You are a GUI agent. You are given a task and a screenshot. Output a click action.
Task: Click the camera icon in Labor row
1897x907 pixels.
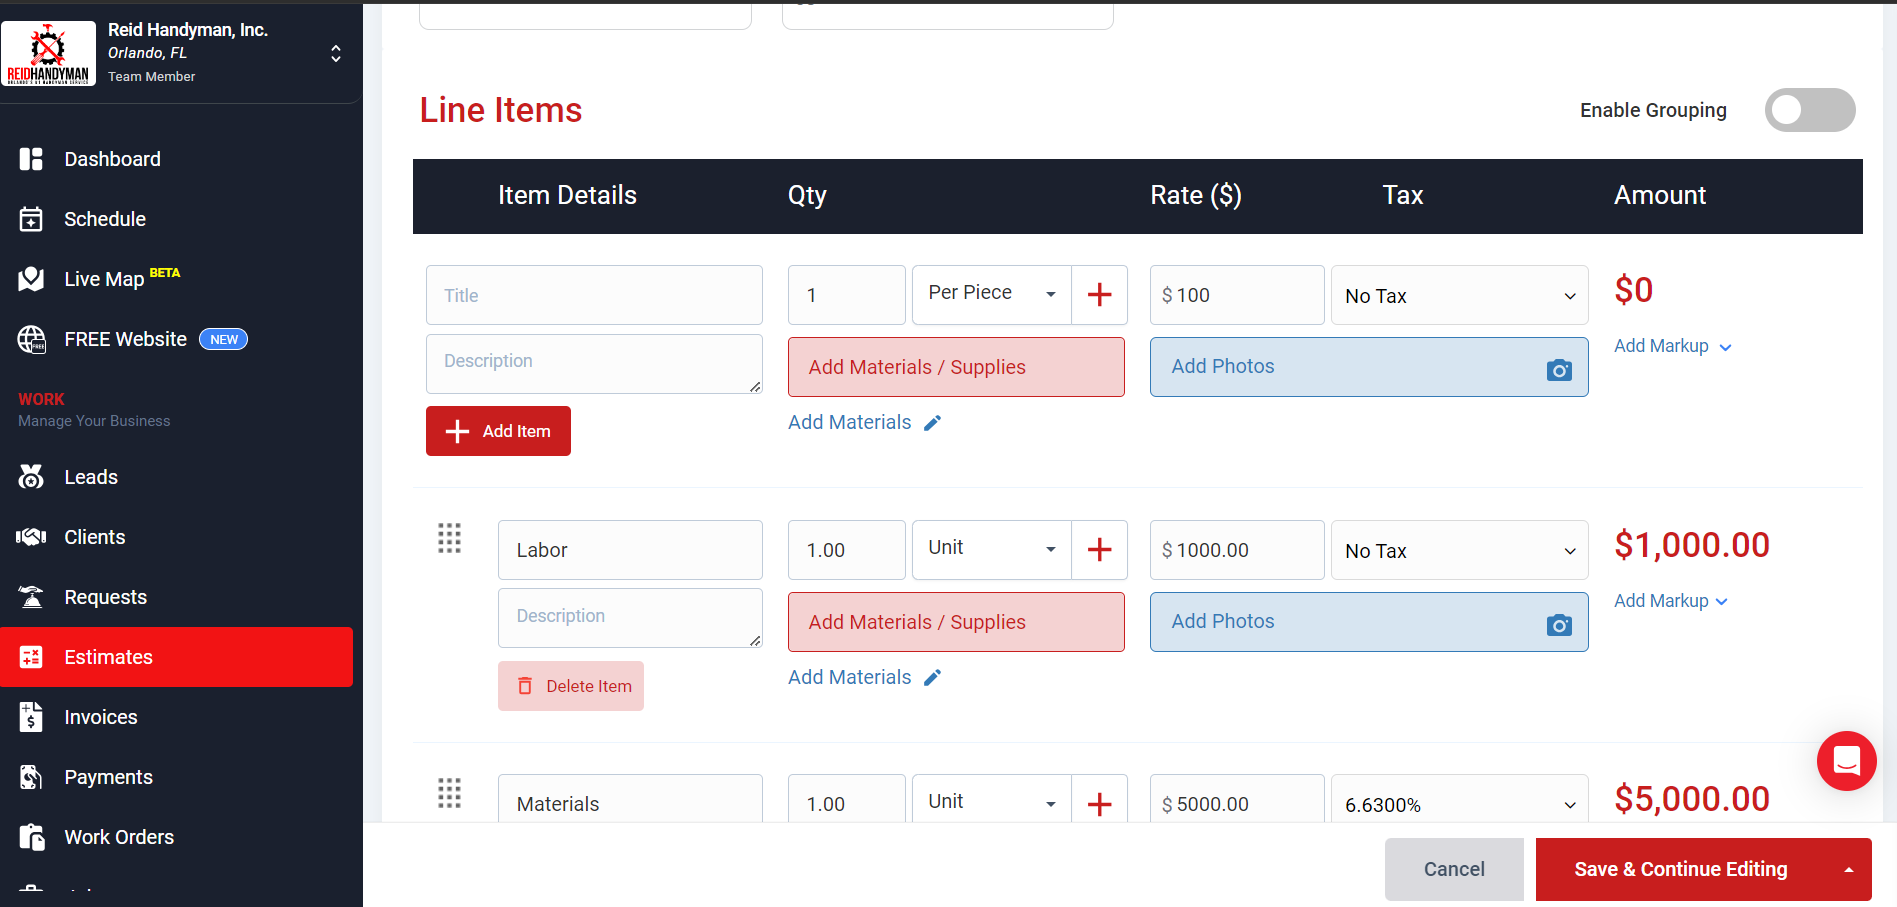[1558, 625]
